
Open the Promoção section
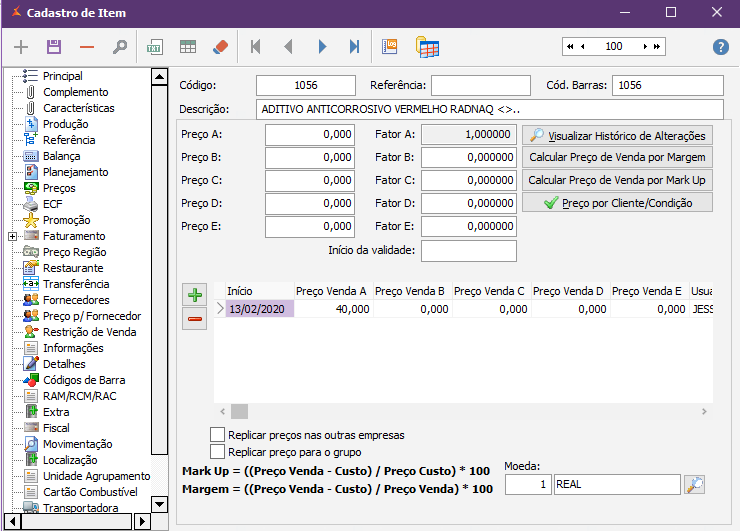[x=67, y=220]
